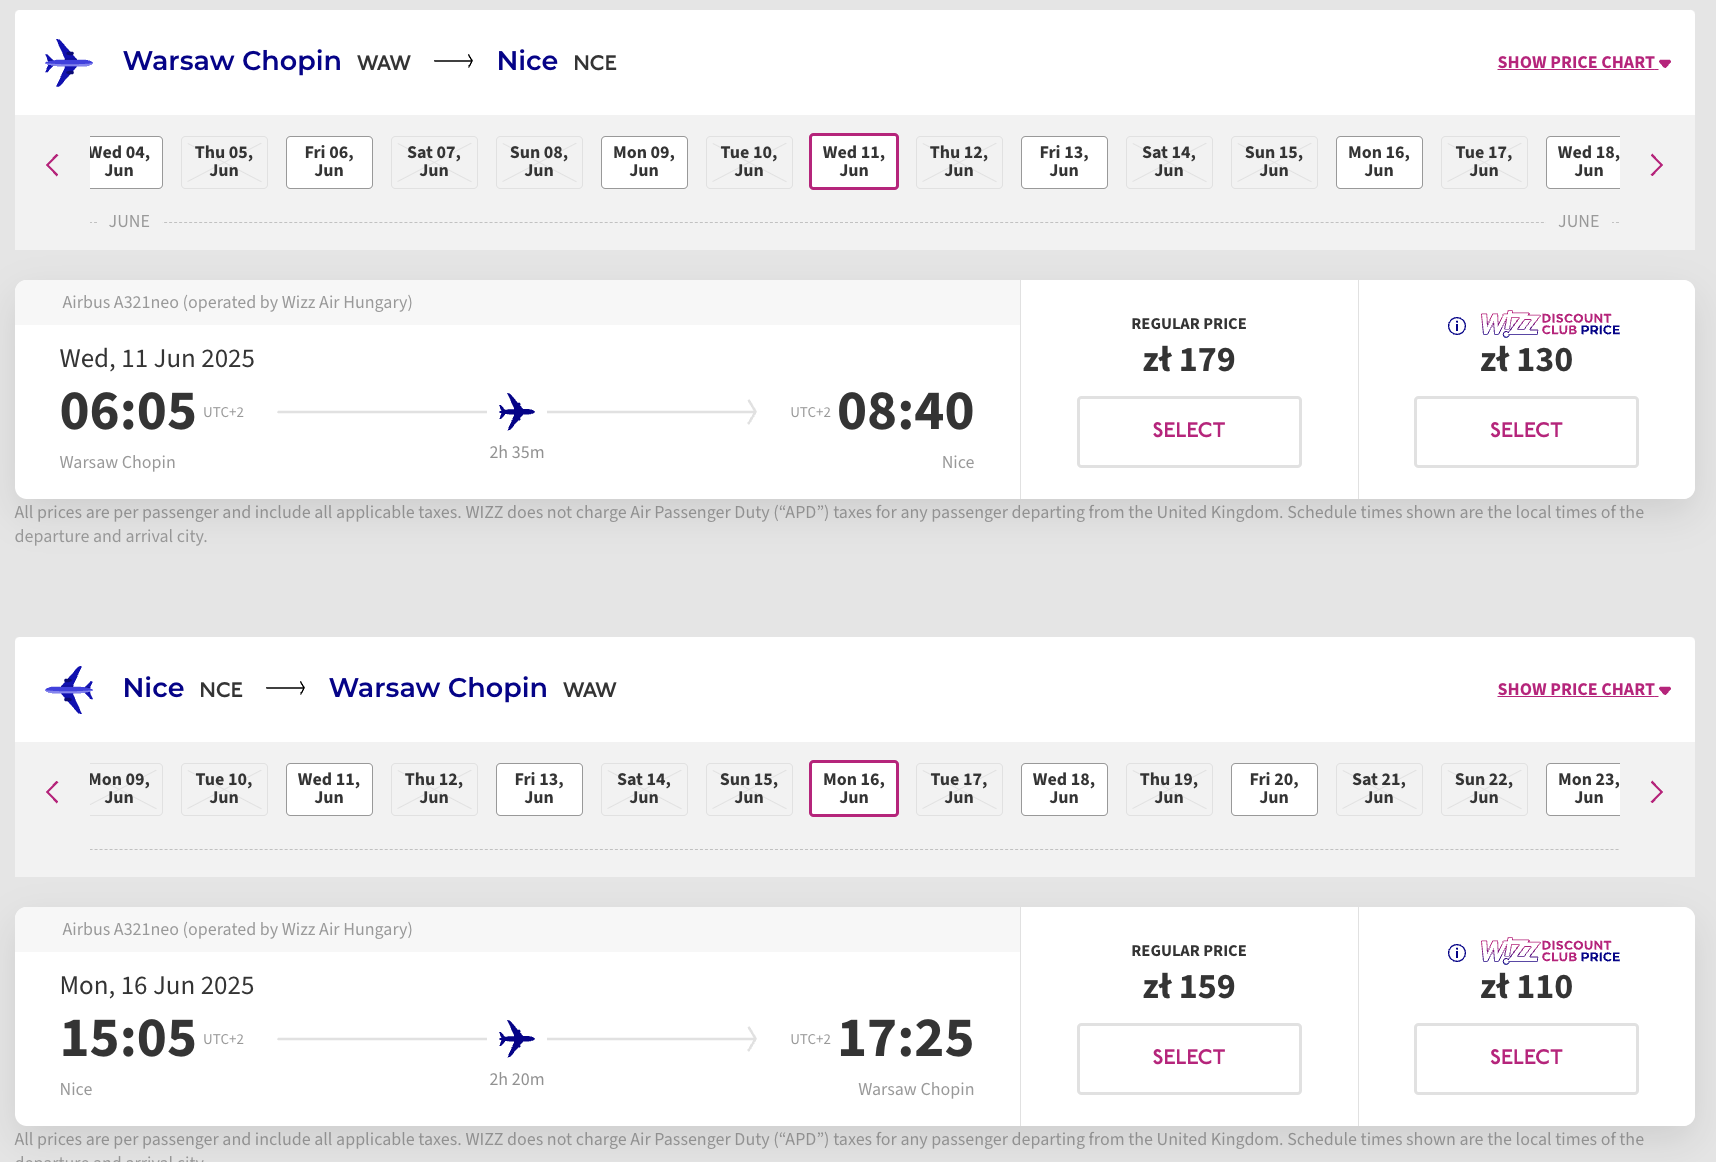
Task: Choose return date Wed 18, Jun
Action: click(1064, 789)
